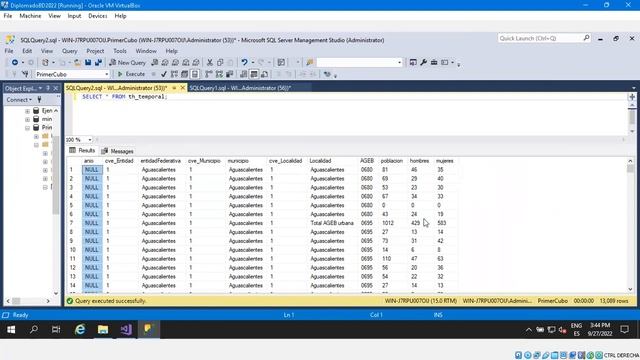Open Visual Studio from taskbar
This screenshot has height=360, width=640.
click(126, 329)
